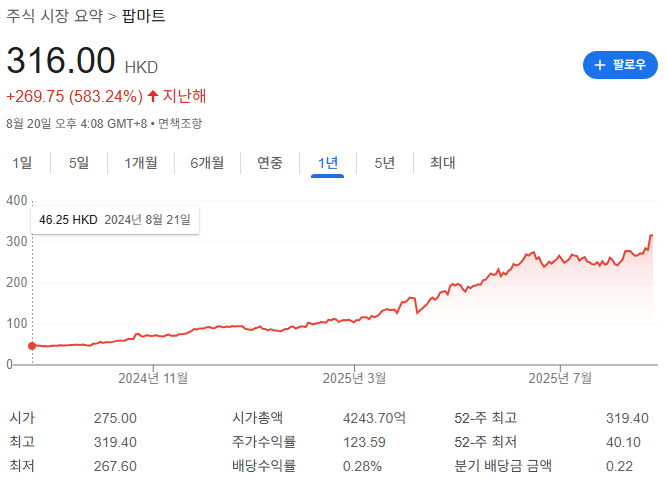Image resolution: width=667 pixels, height=485 pixels.
Task: Click the 2025년 3월 axis label
Action: pos(354,378)
